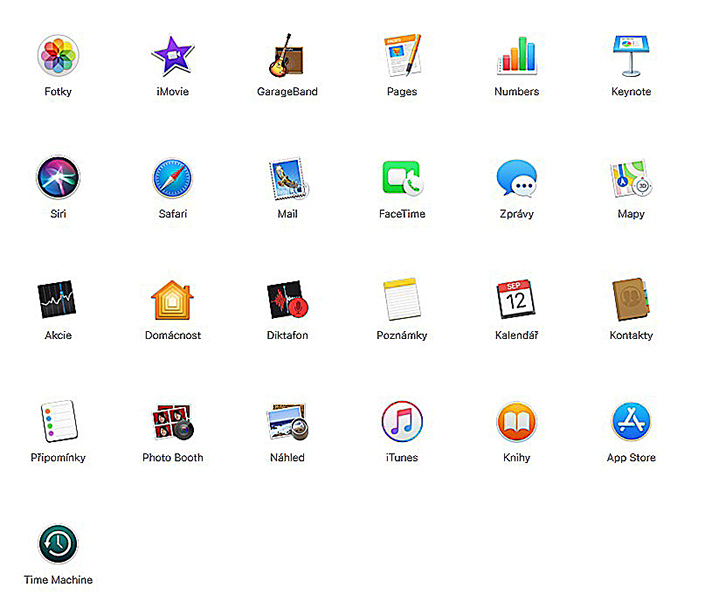Open the Mail stamp icon
This screenshot has width=705, height=608.
(x=287, y=178)
